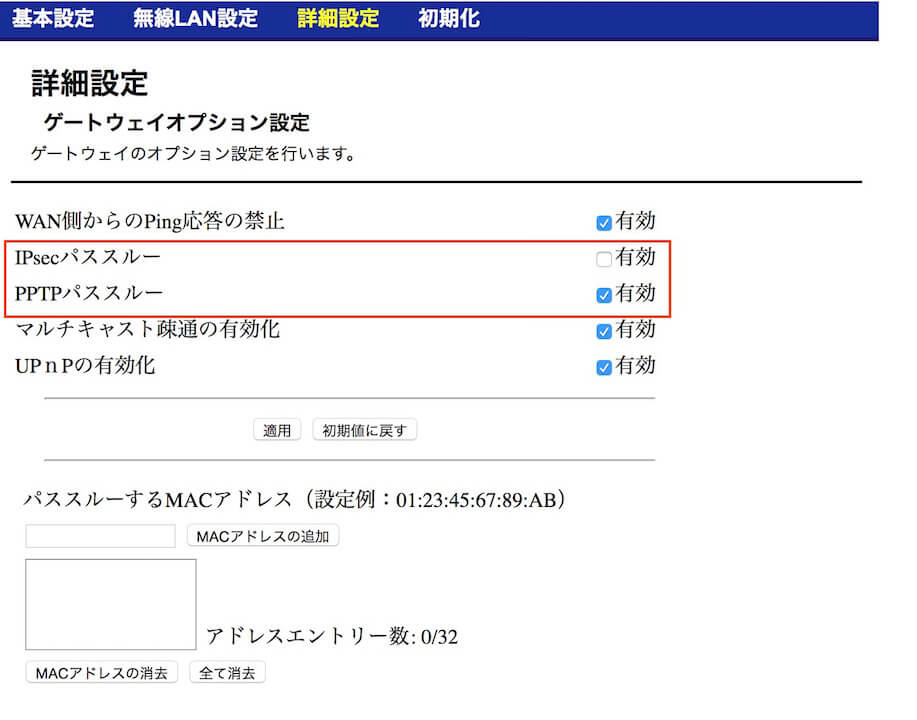
Task: Uncheck the PPTPパススルー checkbox
Action: click(604, 295)
